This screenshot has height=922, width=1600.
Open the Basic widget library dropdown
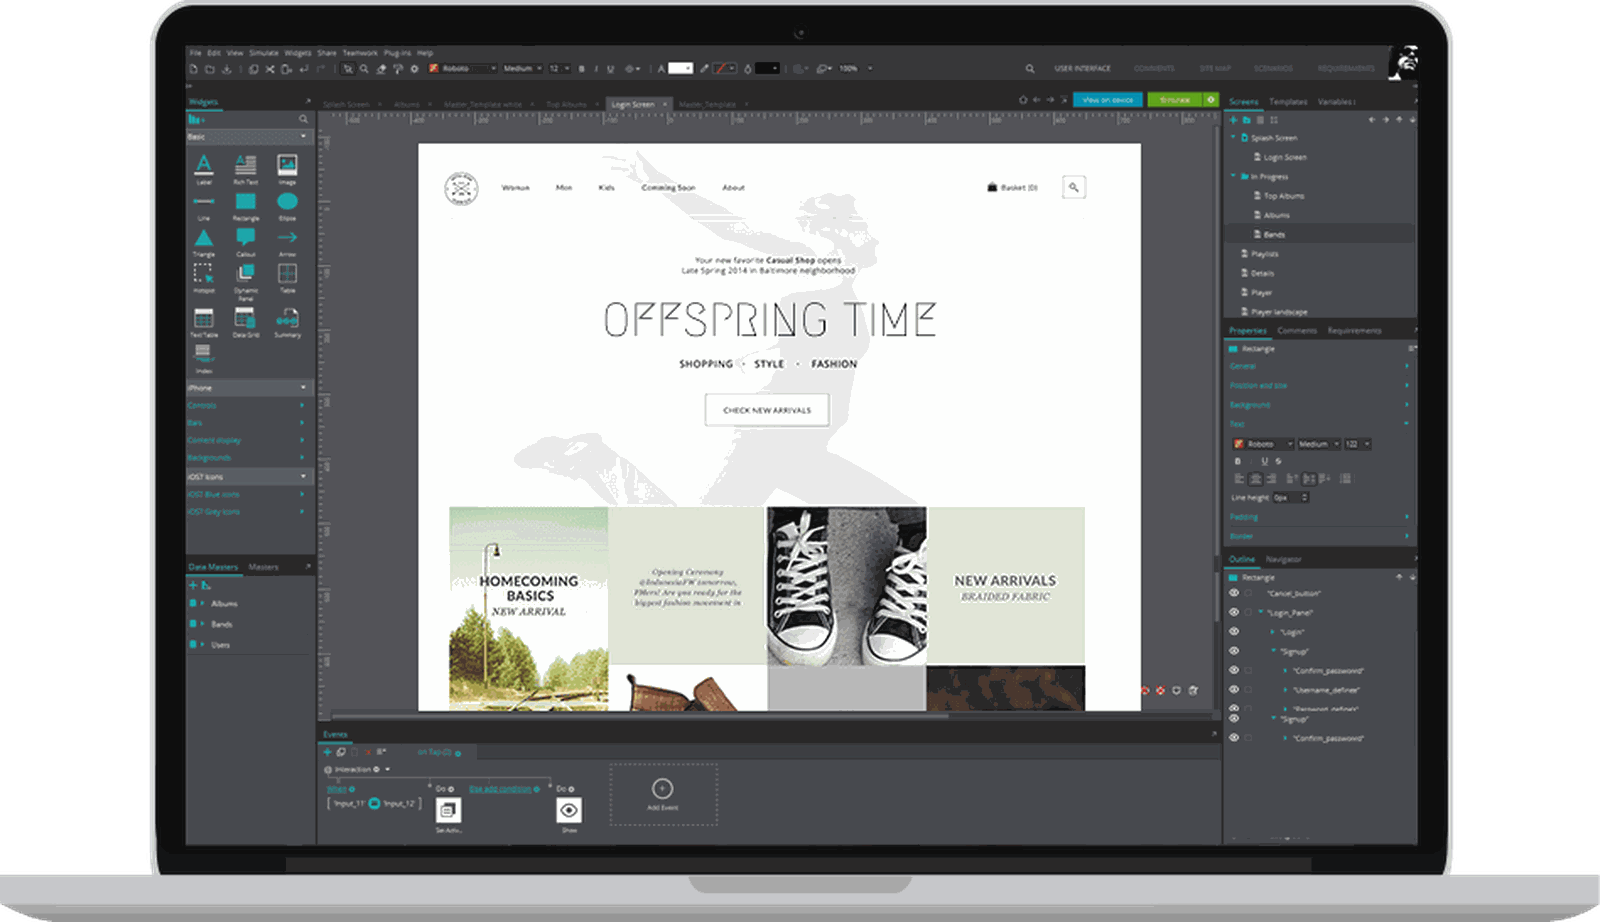coord(250,137)
